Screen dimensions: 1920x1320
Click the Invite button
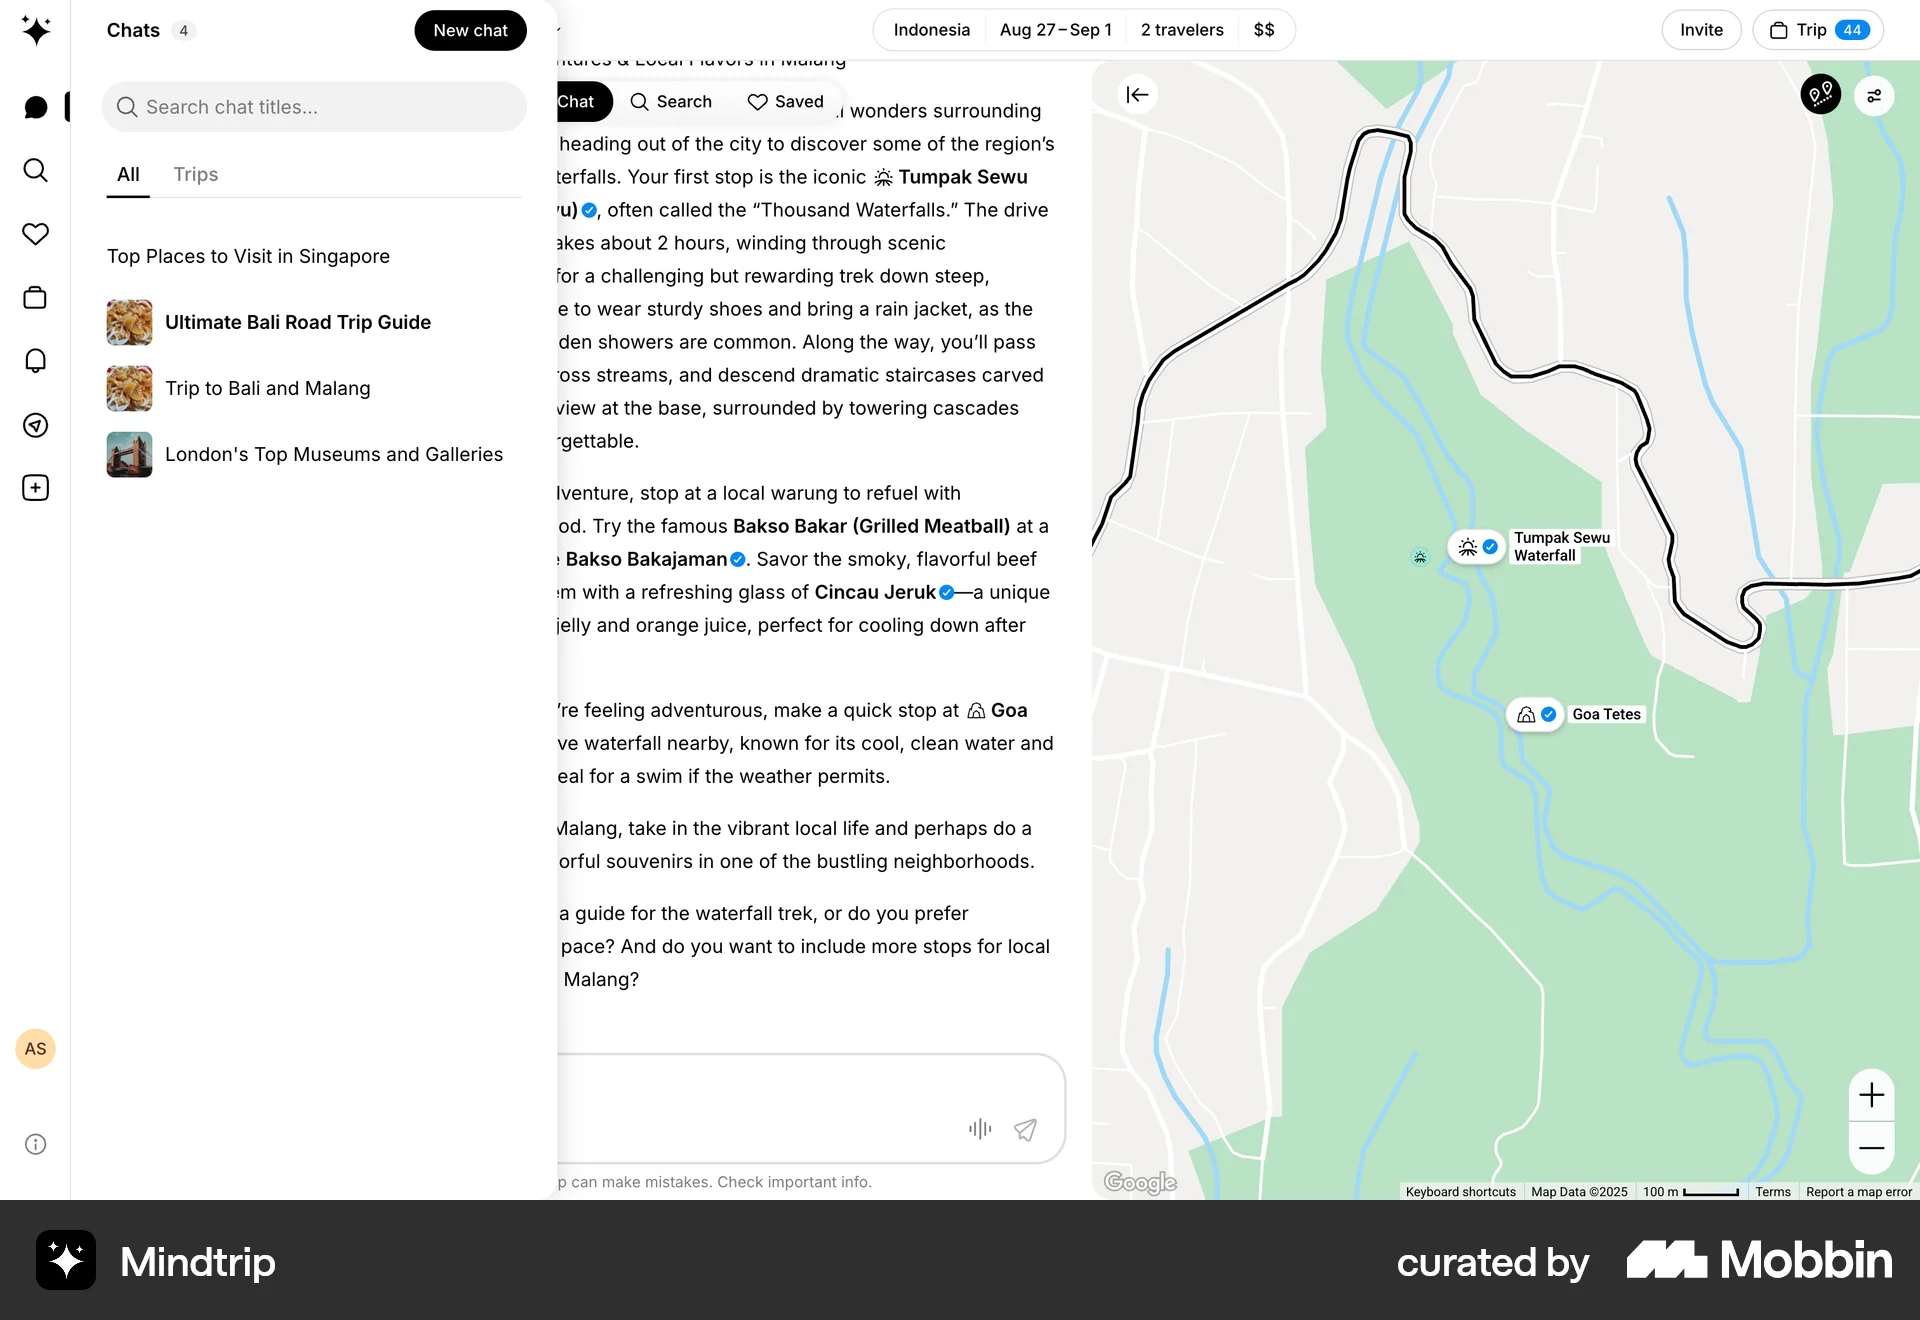pos(1700,30)
